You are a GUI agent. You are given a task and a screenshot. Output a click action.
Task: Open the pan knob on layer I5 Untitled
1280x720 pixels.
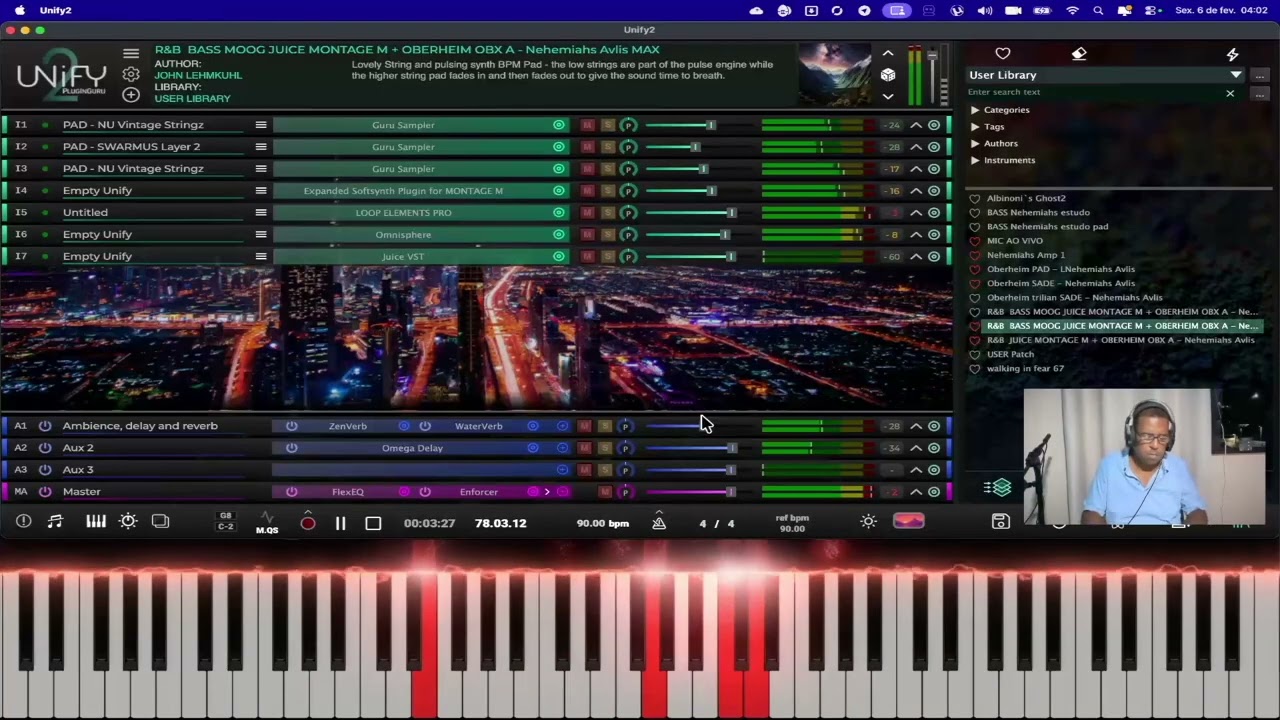click(x=628, y=213)
